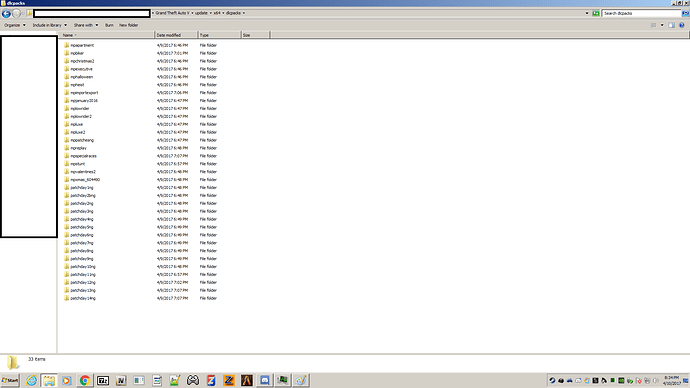Expand the Share with dropdown

click(86, 25)
